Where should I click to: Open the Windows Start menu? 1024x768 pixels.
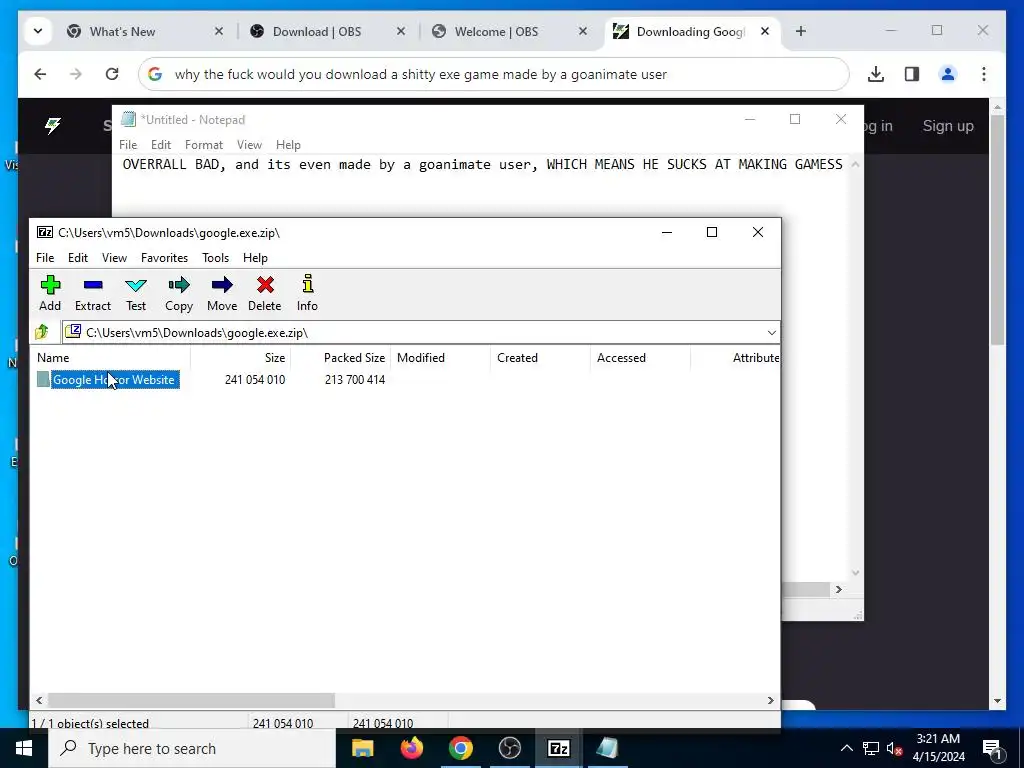coord(24,748)
